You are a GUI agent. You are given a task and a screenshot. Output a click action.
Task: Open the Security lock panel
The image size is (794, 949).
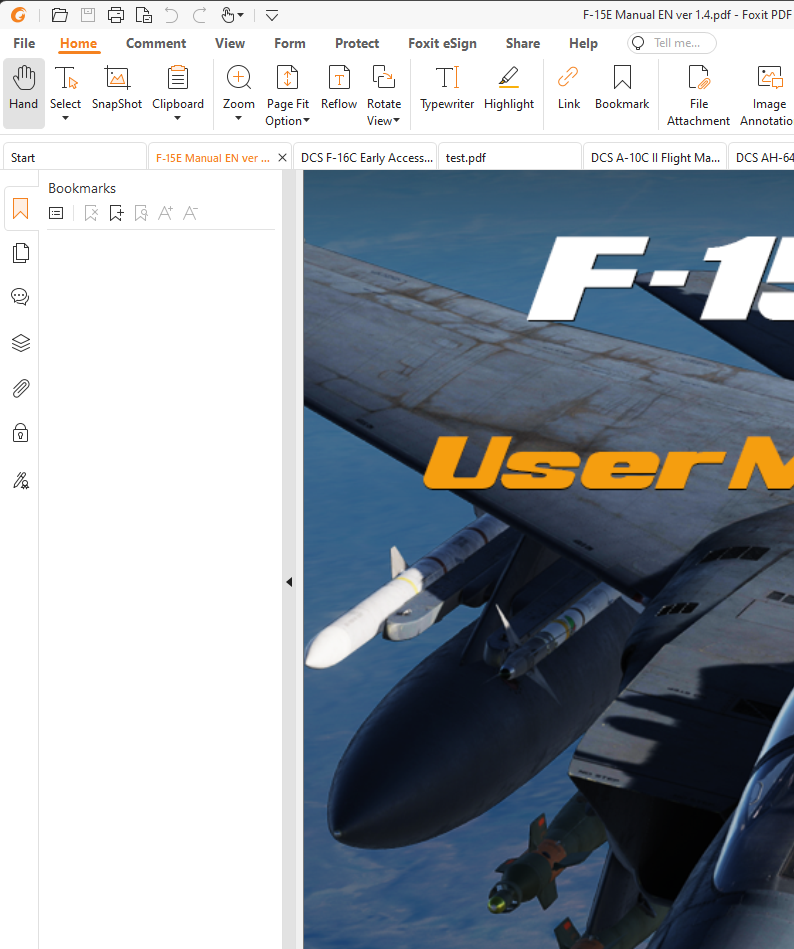pos(21,433)
